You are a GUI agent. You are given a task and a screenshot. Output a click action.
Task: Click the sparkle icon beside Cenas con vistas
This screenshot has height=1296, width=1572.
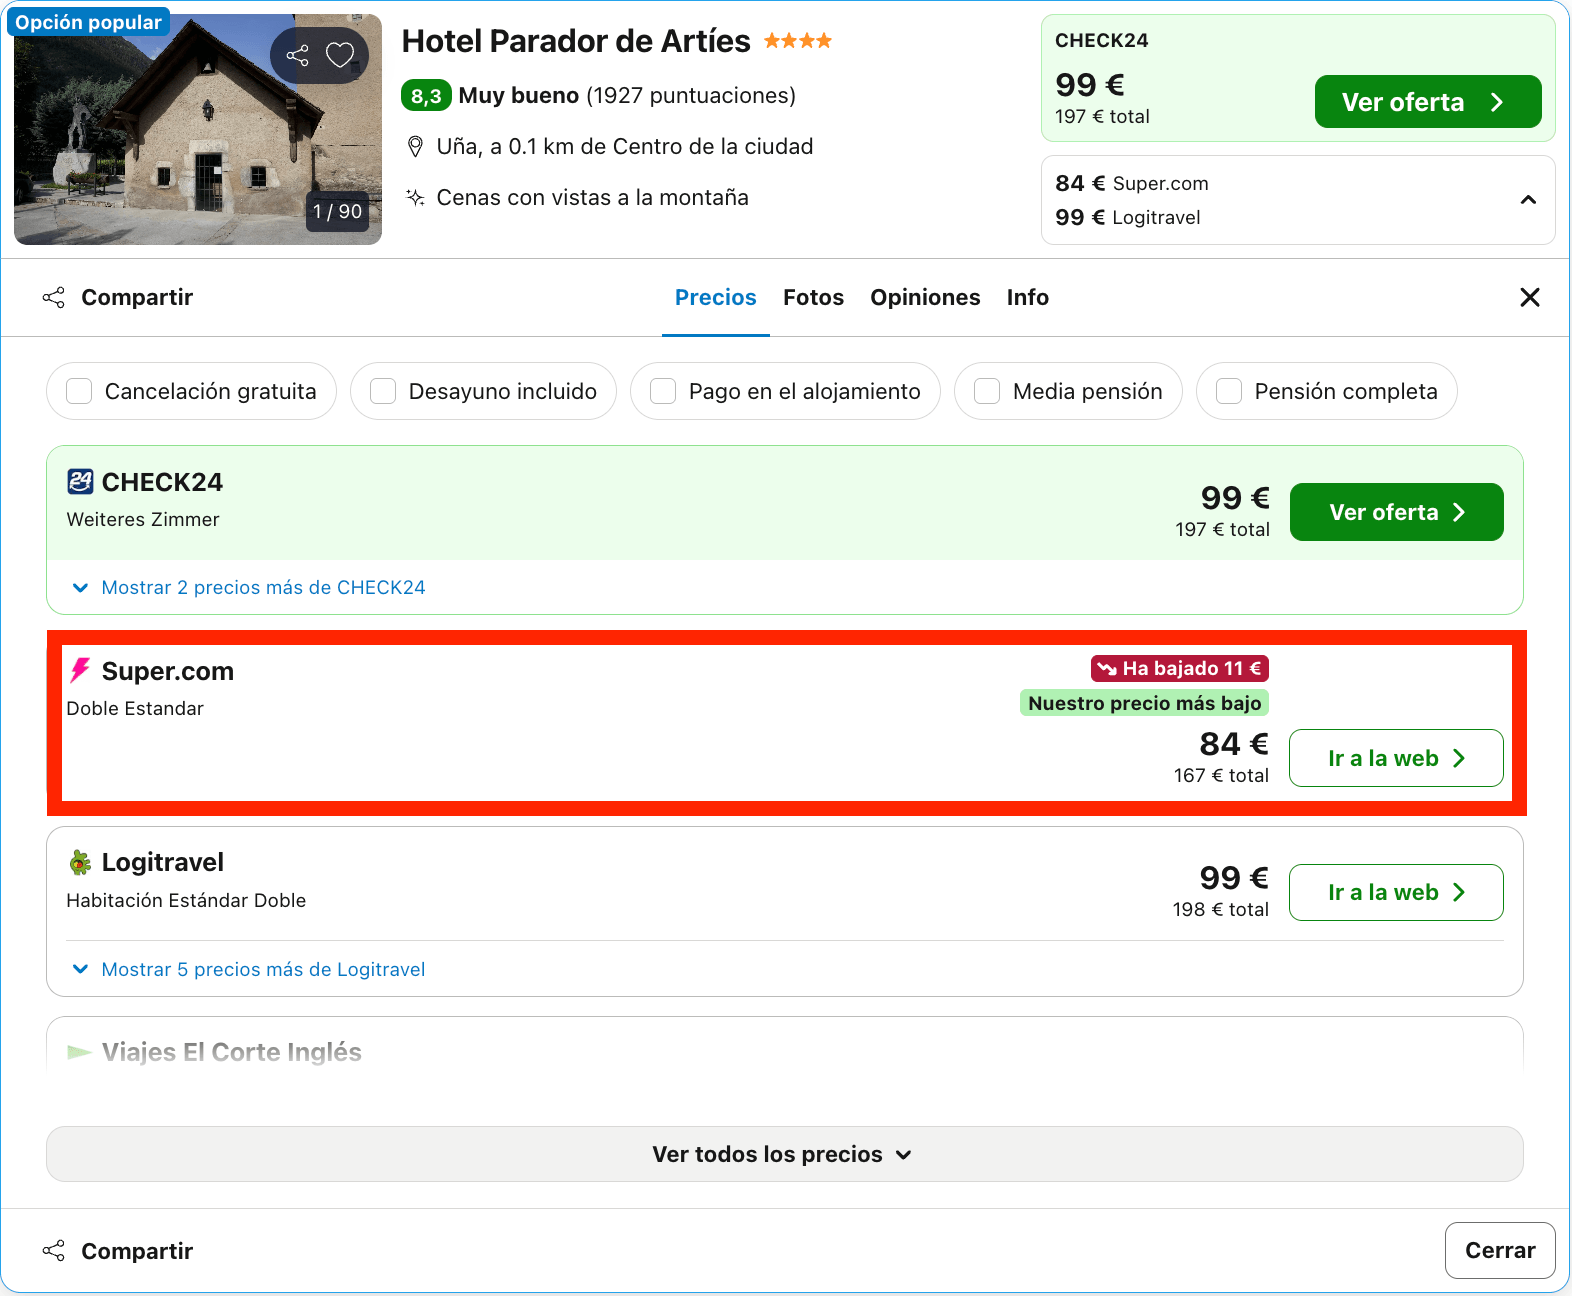coord(415,197)
